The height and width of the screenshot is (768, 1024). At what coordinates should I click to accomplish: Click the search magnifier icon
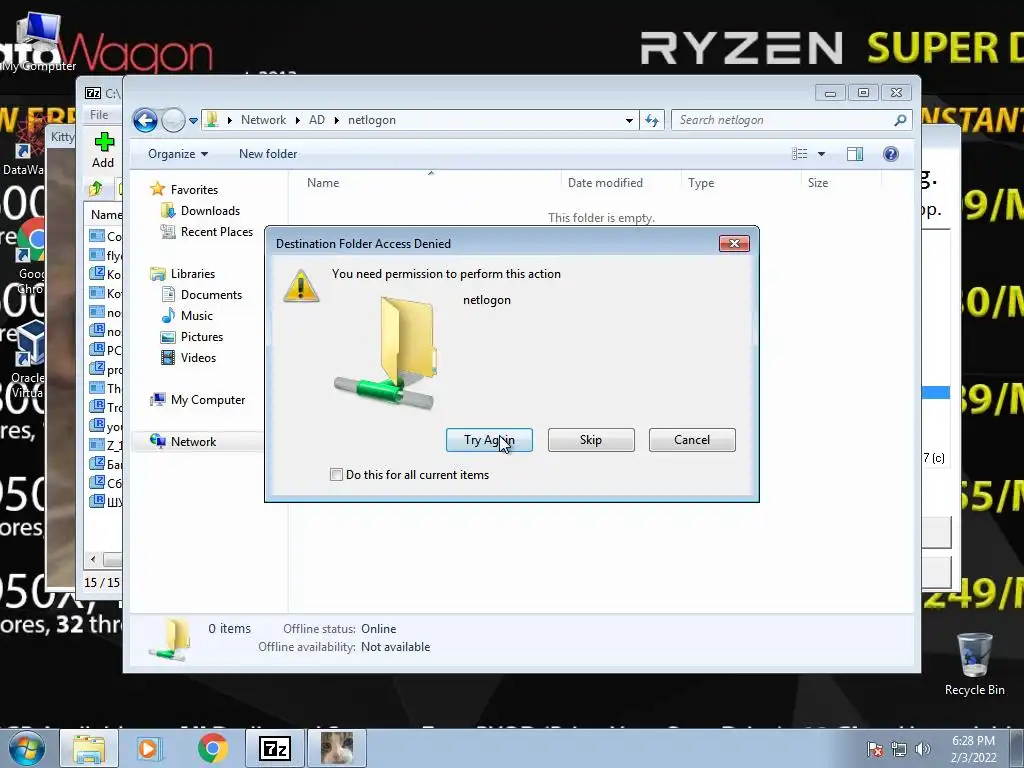[901, 120]
